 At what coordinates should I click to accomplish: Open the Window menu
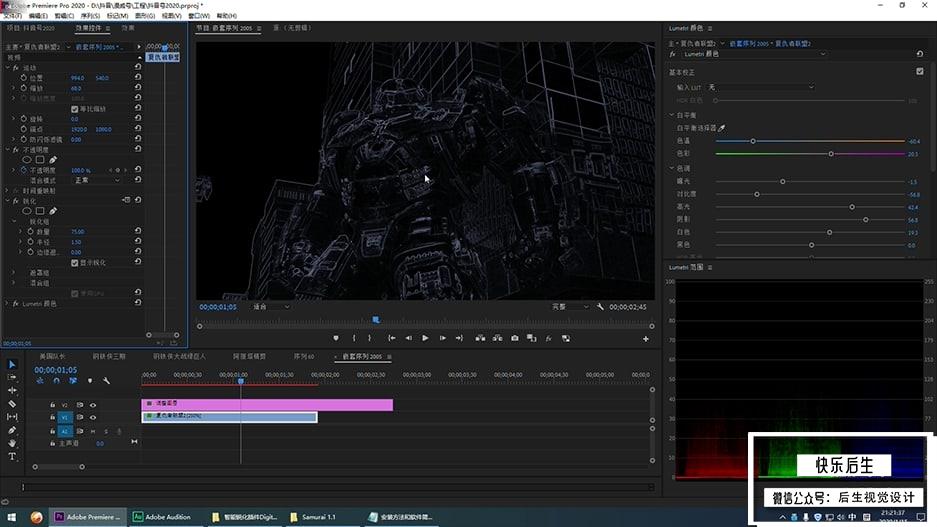coord(198,16)
